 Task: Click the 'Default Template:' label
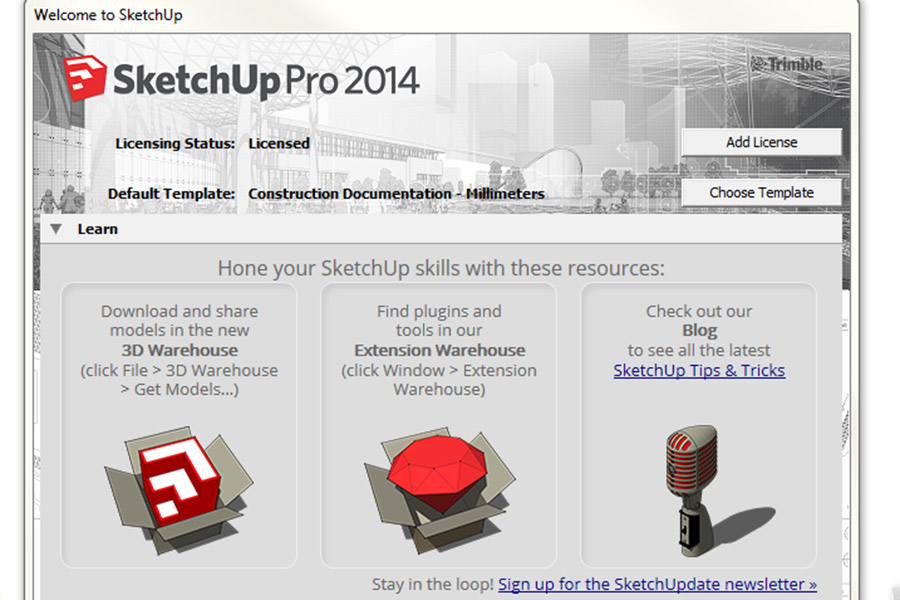coord(172,194)
